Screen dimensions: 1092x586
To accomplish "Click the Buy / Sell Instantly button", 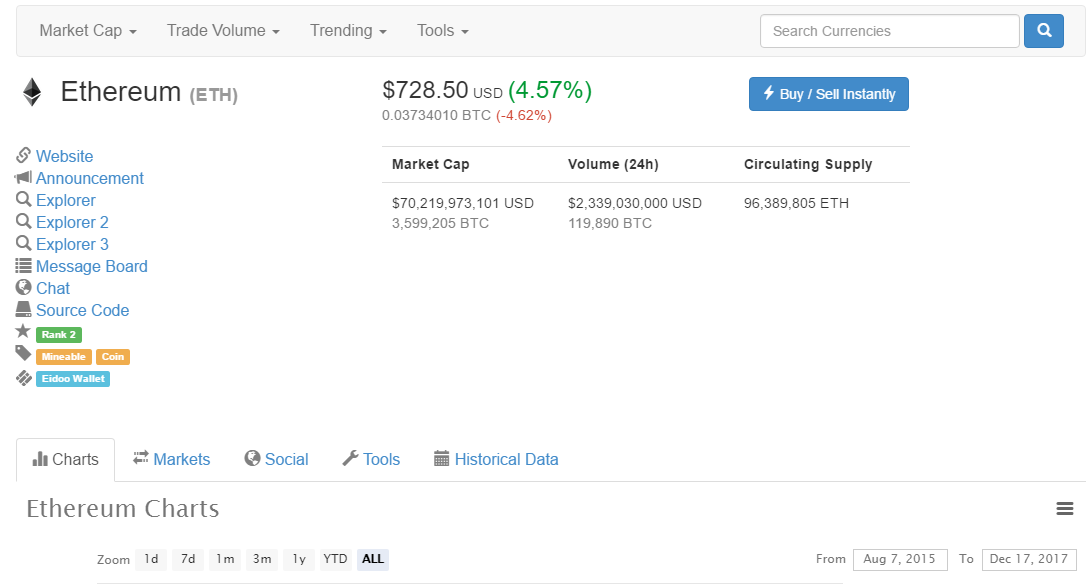I will [x=829, y=94].
